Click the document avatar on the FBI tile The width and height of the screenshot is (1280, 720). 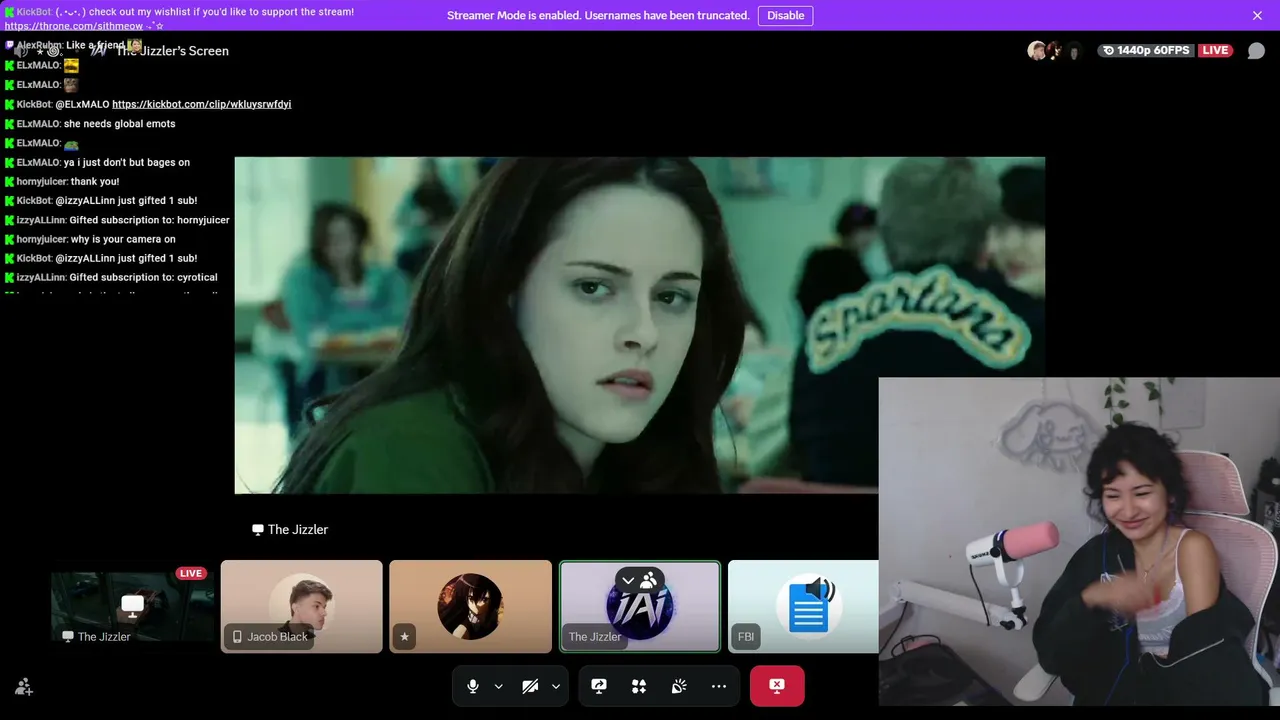(808, 607)
